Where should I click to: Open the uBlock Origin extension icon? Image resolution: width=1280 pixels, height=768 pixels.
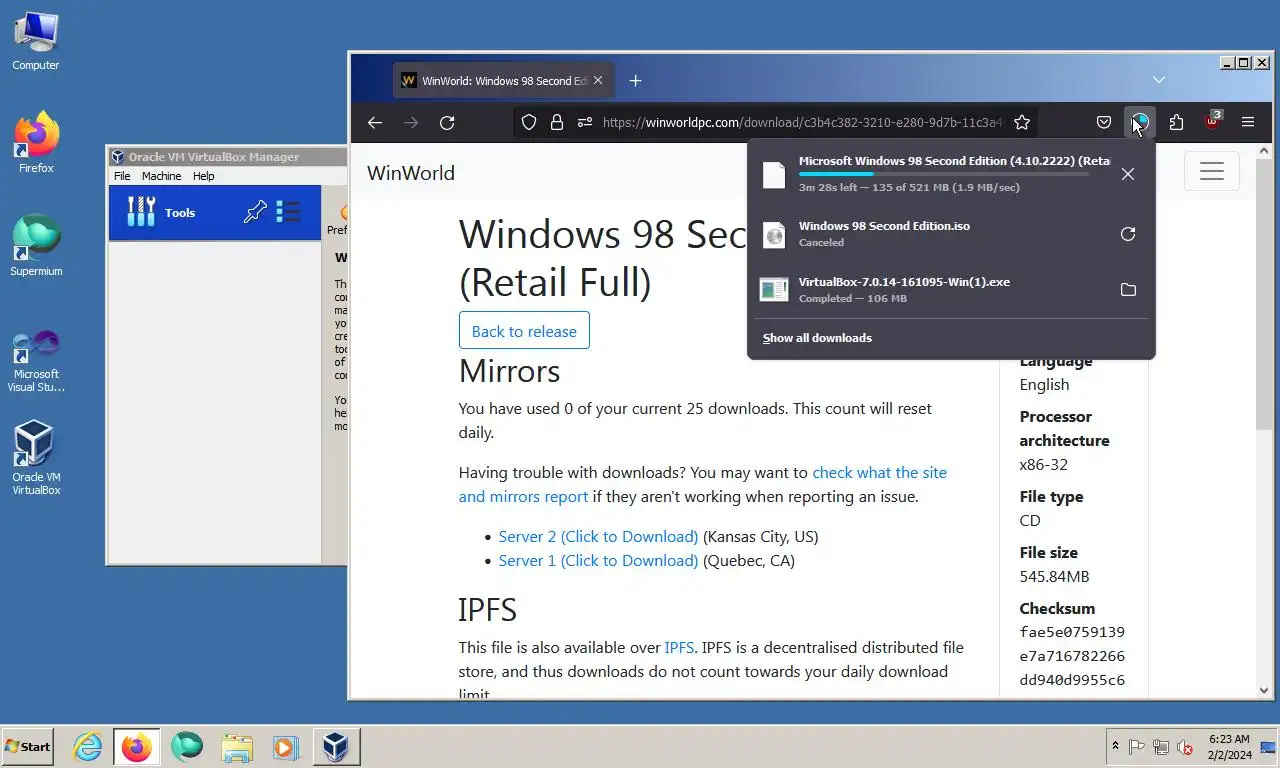[1212, 122]
